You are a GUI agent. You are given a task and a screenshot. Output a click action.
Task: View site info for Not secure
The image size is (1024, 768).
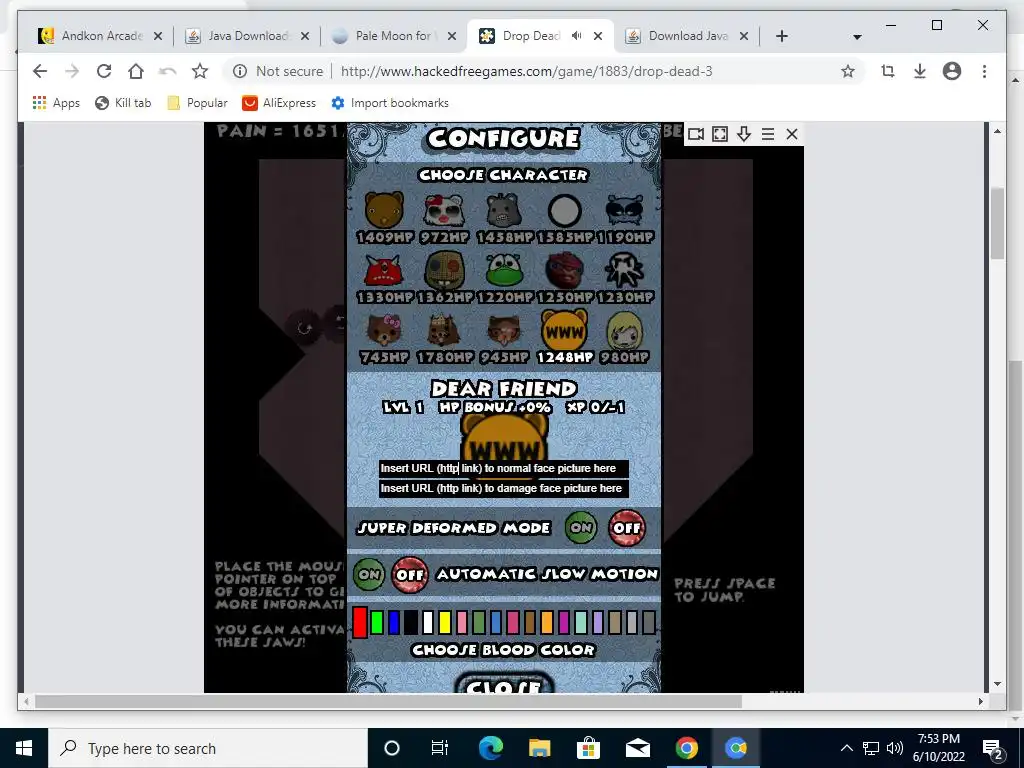[278, 71]
